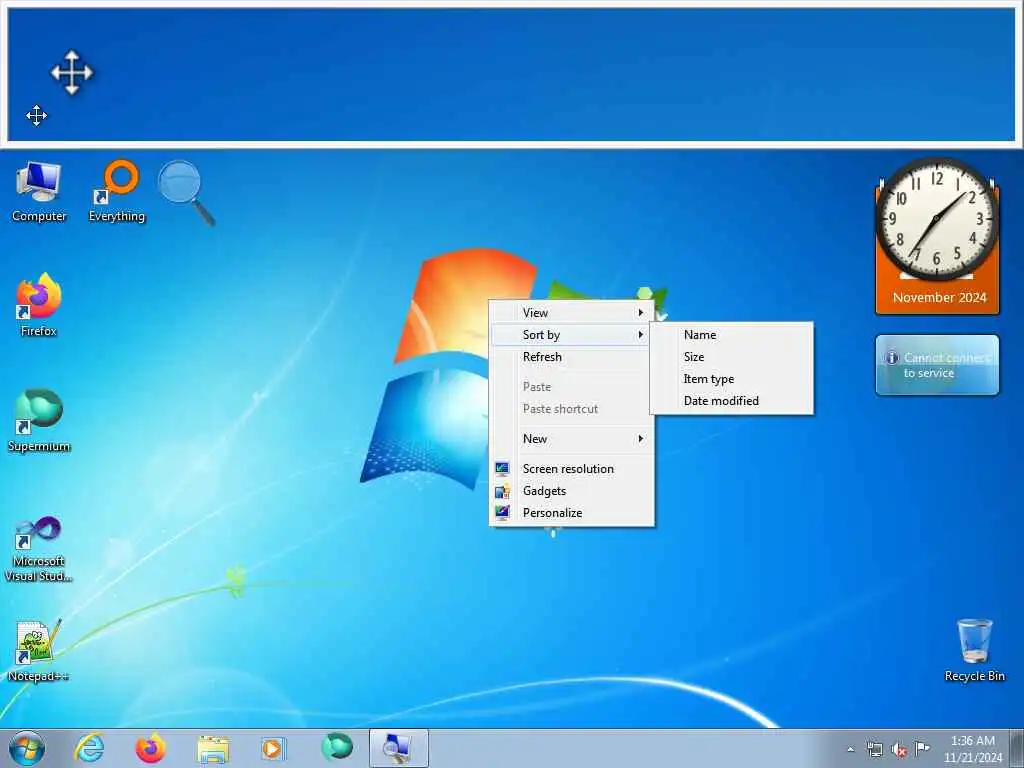Choose Personalize from the context menu

(x=571, y=513)
